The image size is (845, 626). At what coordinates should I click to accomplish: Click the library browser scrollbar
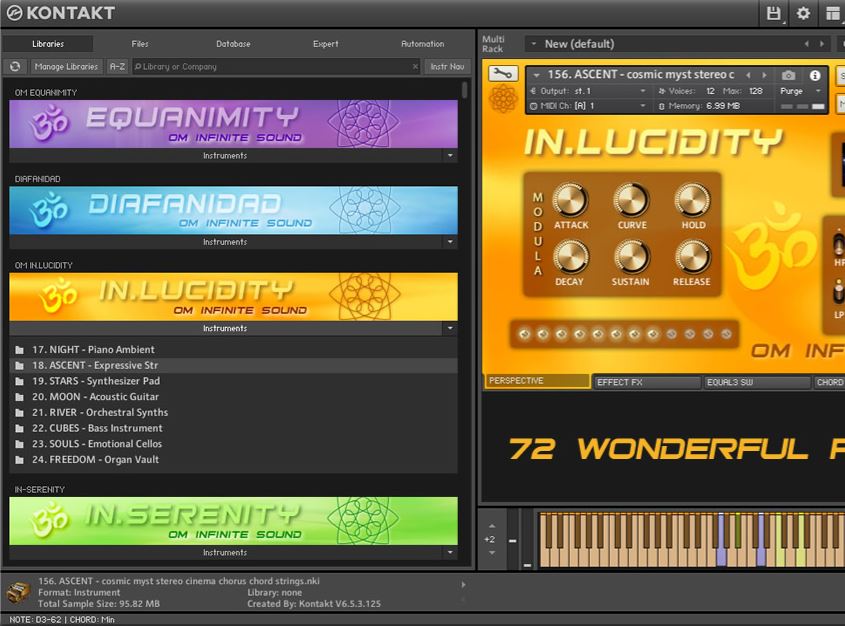465,91
